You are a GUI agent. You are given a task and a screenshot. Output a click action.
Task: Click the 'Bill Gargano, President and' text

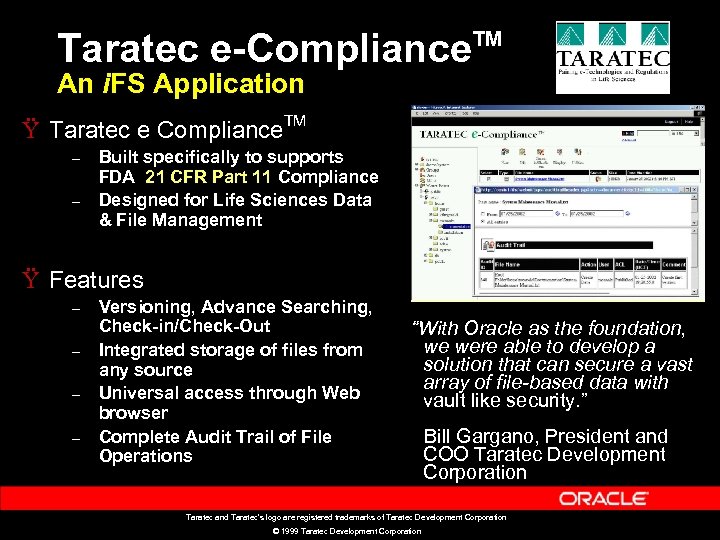pyautogui.click(x=545, y=436)
